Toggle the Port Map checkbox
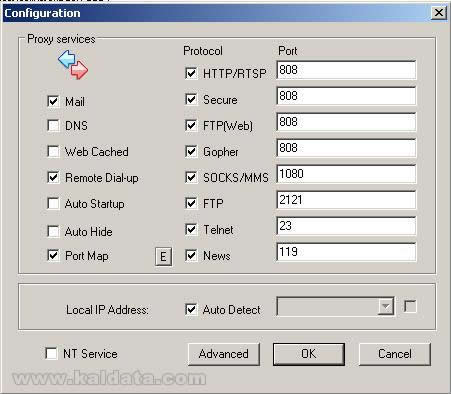The width and height of the screenshot is (451, 394). 53,256
